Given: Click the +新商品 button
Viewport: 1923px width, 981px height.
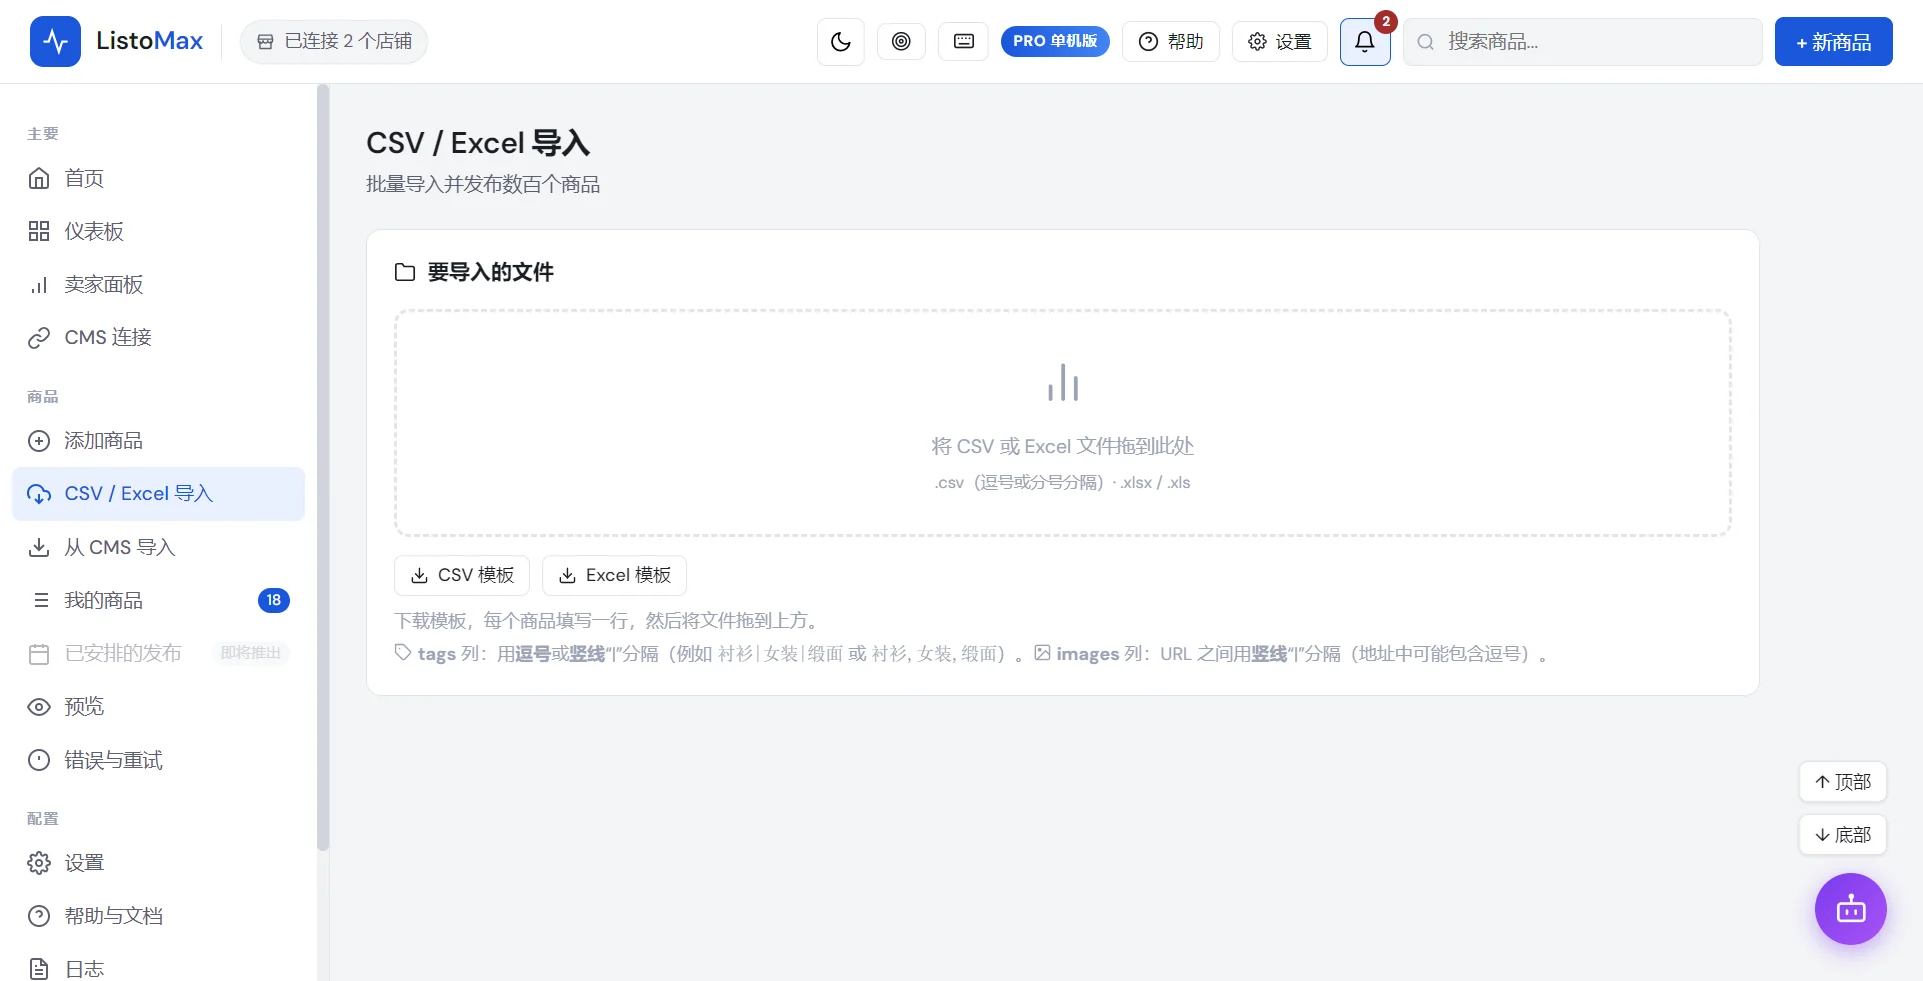Looking at the screenshot, I should (x=1833, y=41).
